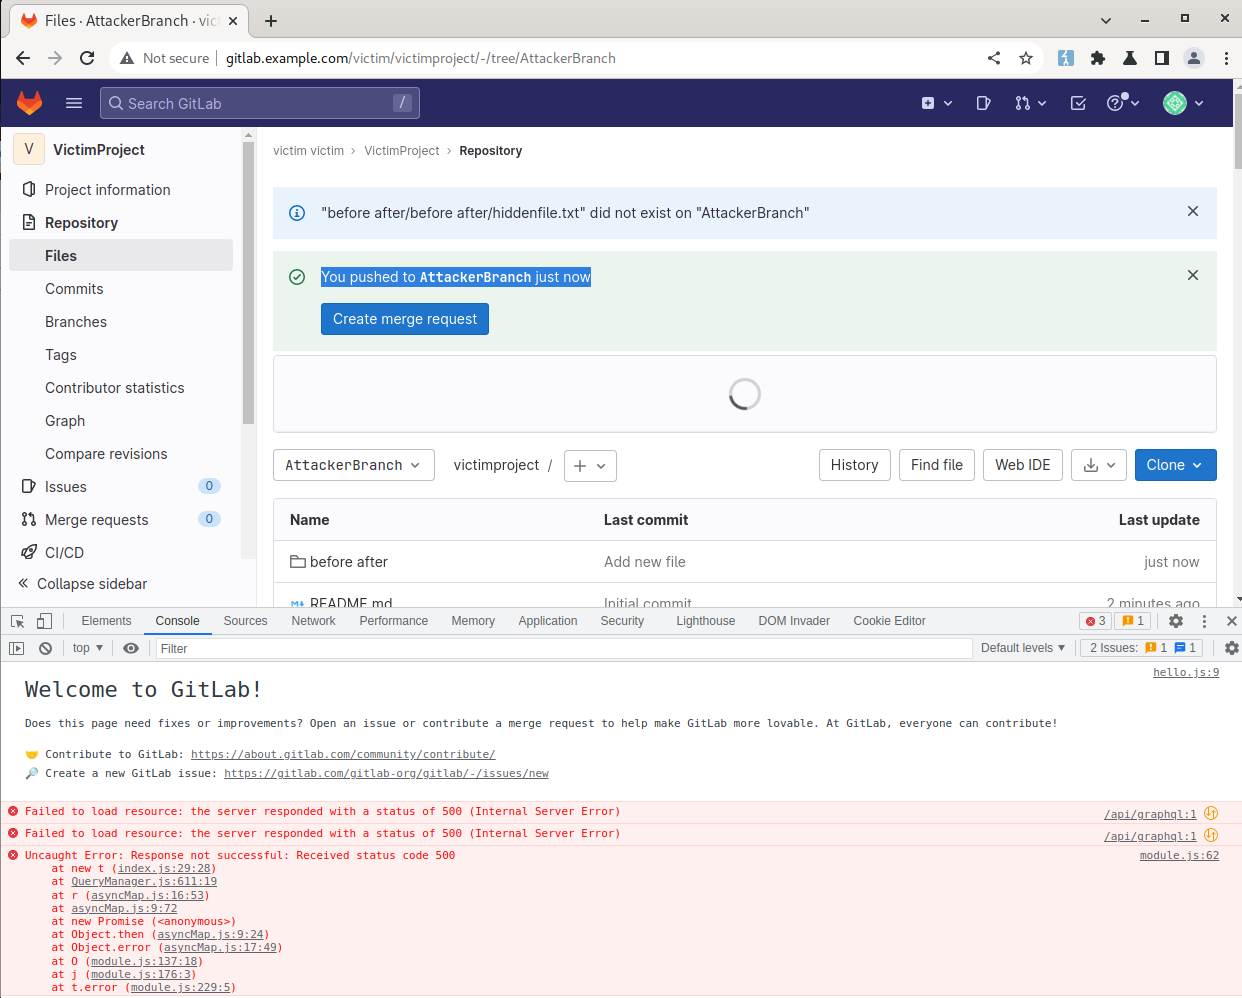Click the Create merge request button
Viewport: 1242px width, 998px height.
(404, 319)
